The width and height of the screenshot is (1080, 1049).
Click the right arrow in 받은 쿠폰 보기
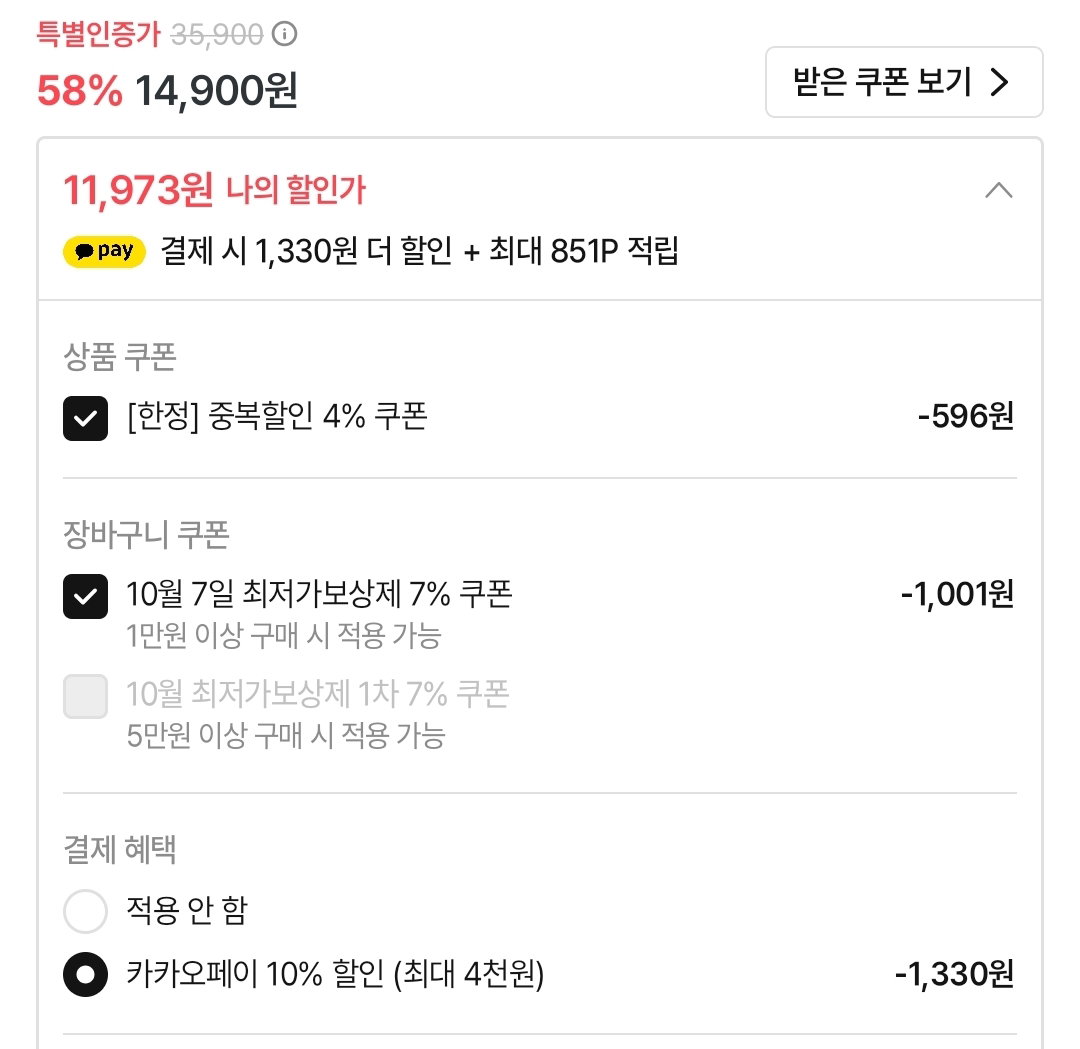point(999,82)
